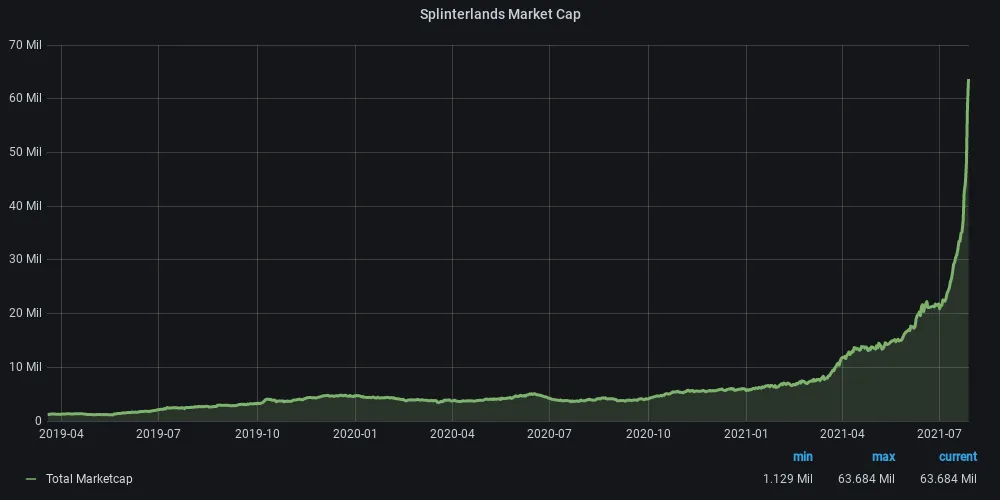1000x500 pixels.
Task: Click the 40 Mil y-axis label
Action: tap(26, 205)
